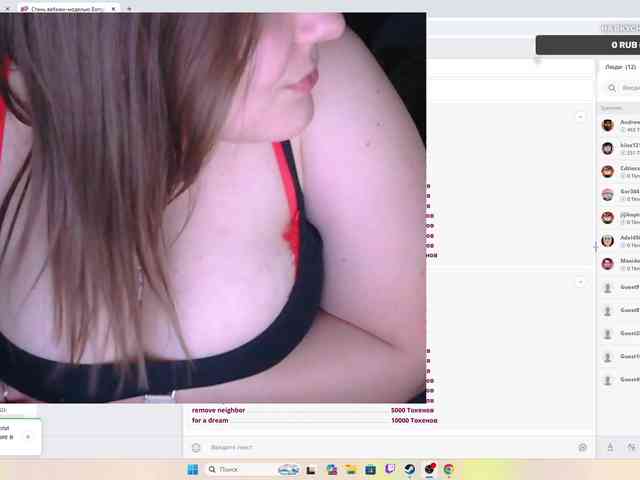Screen dimensions: 640x480
Task: Collapse the lower chat section arrow
Action: [x=580, y=282]
